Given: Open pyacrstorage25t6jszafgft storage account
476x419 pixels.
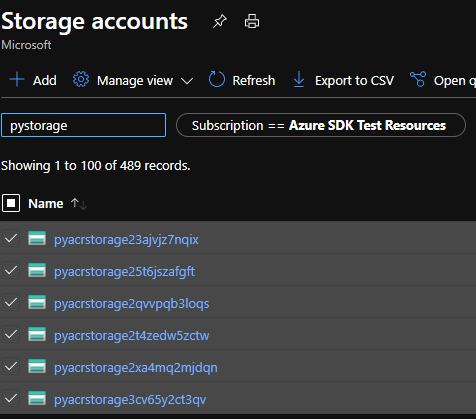Looking at the screenshot, I should click(124, 272).
